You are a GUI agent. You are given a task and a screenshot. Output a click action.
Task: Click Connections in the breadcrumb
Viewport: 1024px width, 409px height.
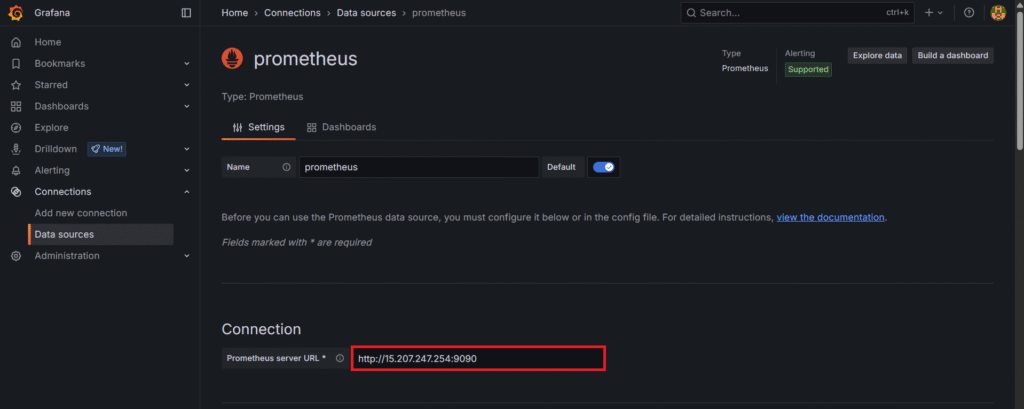(293, 13)
